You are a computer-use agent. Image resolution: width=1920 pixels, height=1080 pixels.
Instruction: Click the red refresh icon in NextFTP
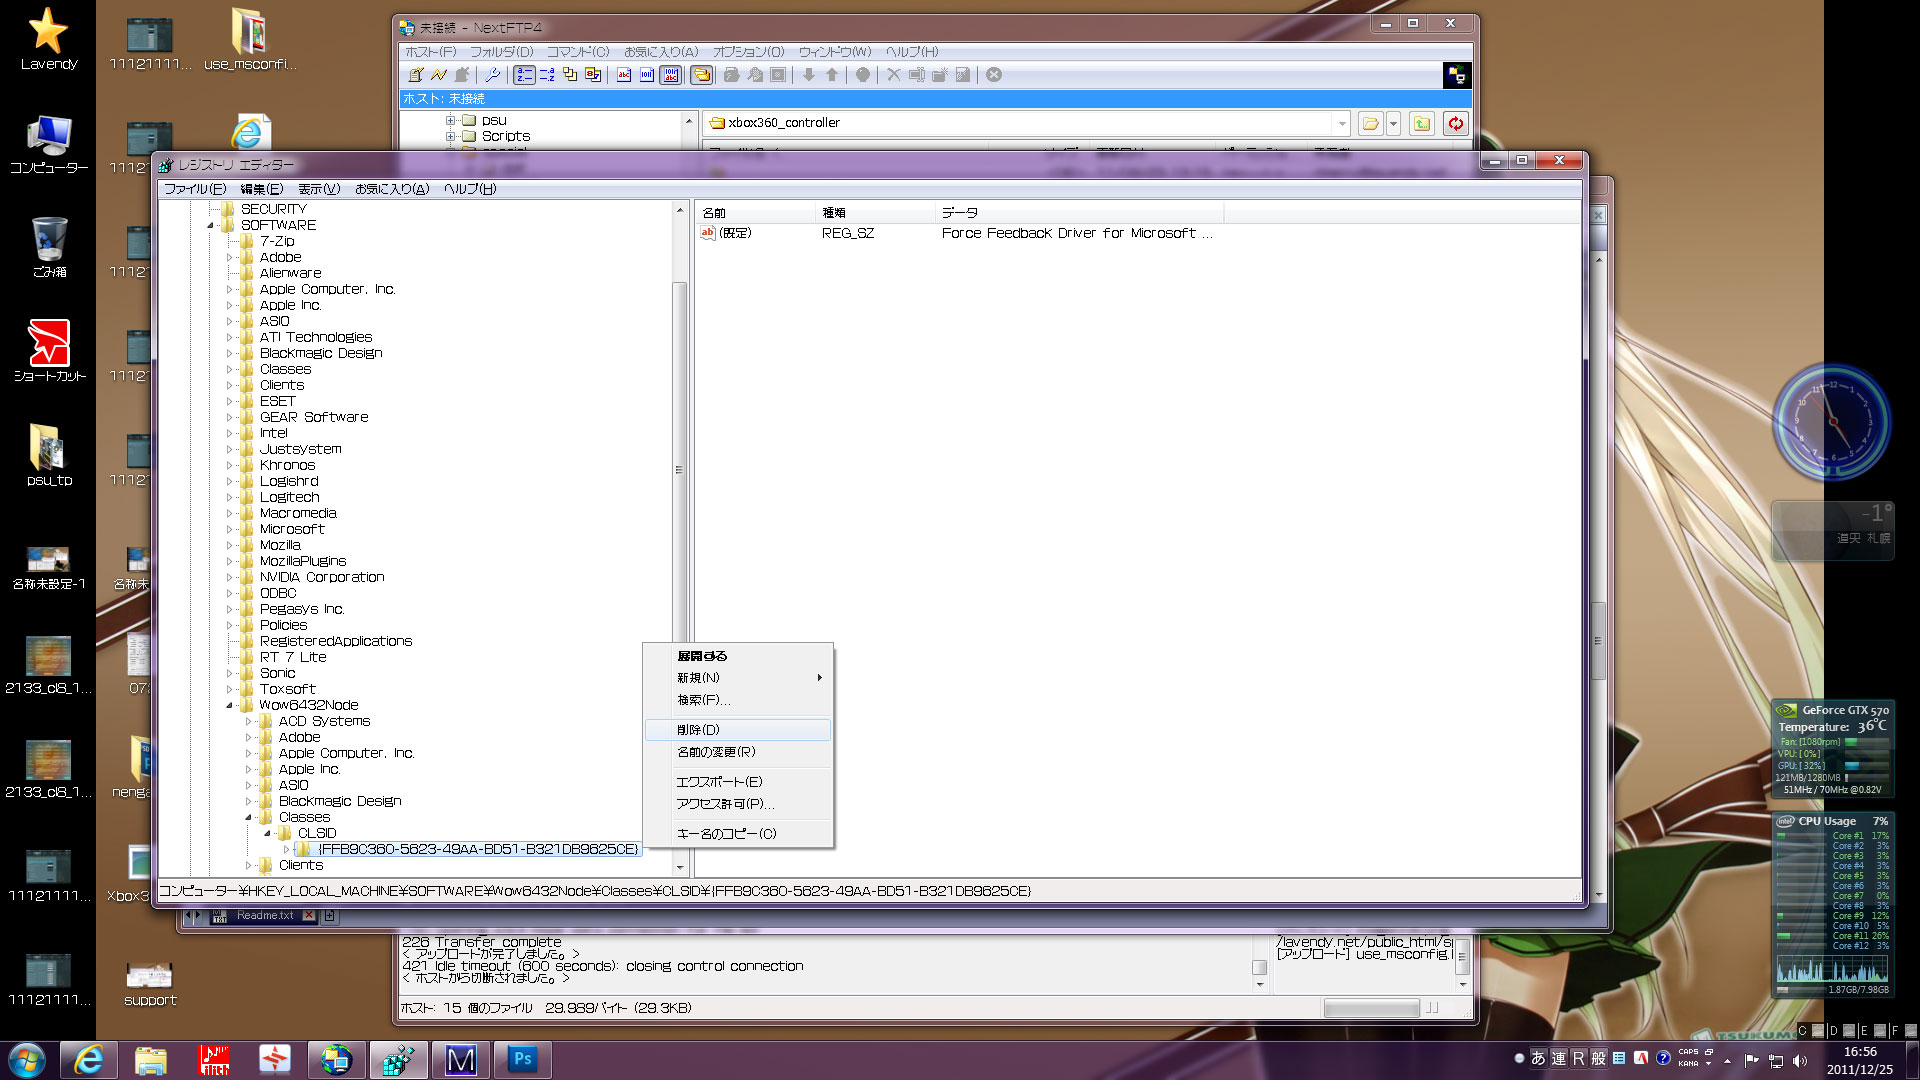[1456, 123]
